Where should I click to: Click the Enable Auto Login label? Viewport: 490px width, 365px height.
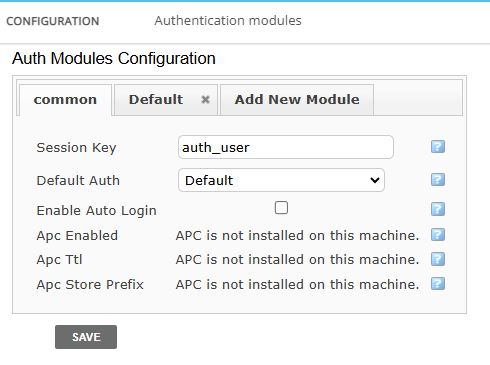pyautogui.click(x=96, y=211)
